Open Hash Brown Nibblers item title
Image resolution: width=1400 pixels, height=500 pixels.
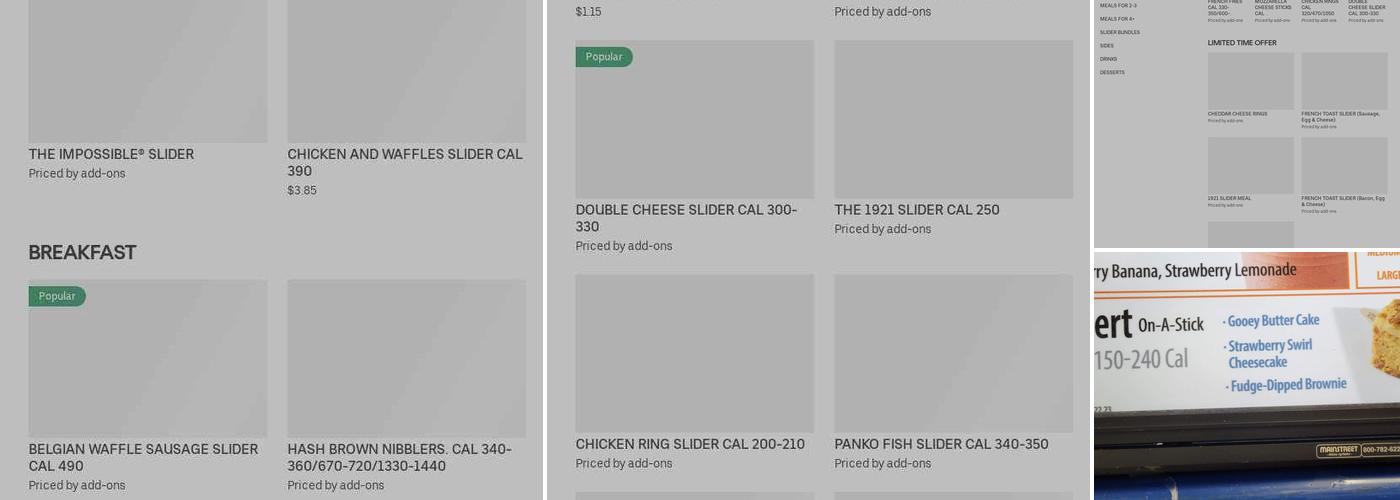click(x=399, y=457)
